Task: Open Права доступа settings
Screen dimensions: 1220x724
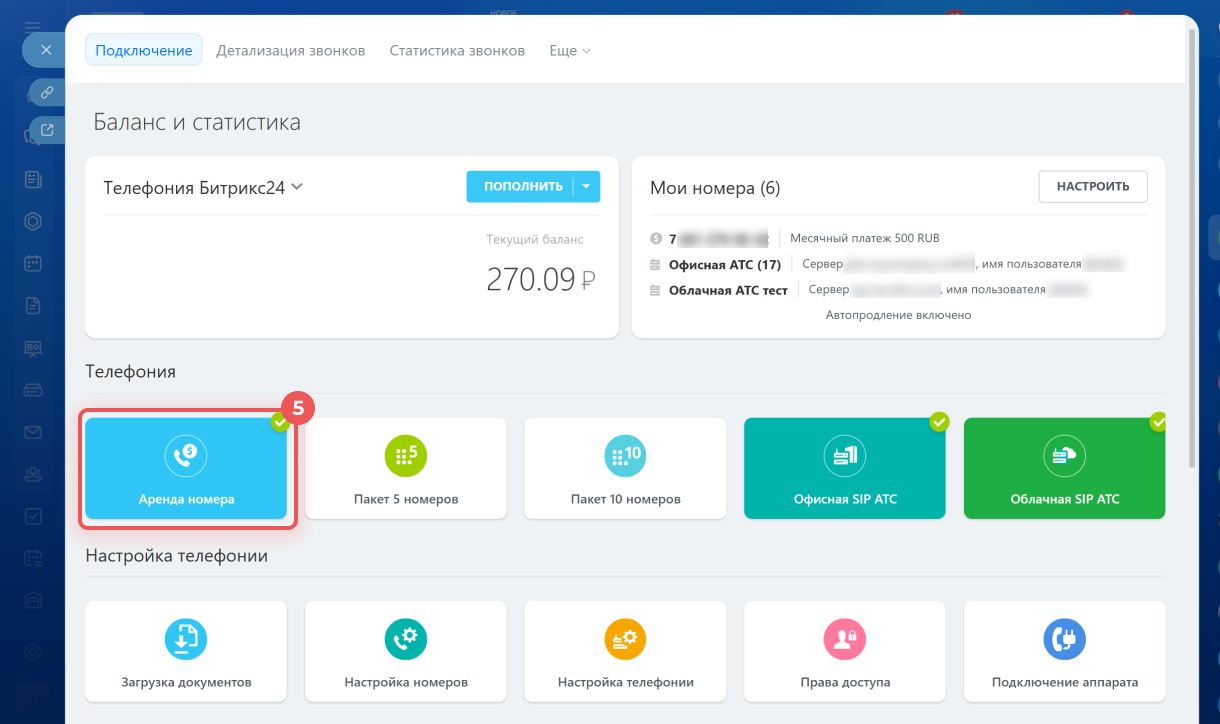Action: point(844,650)
